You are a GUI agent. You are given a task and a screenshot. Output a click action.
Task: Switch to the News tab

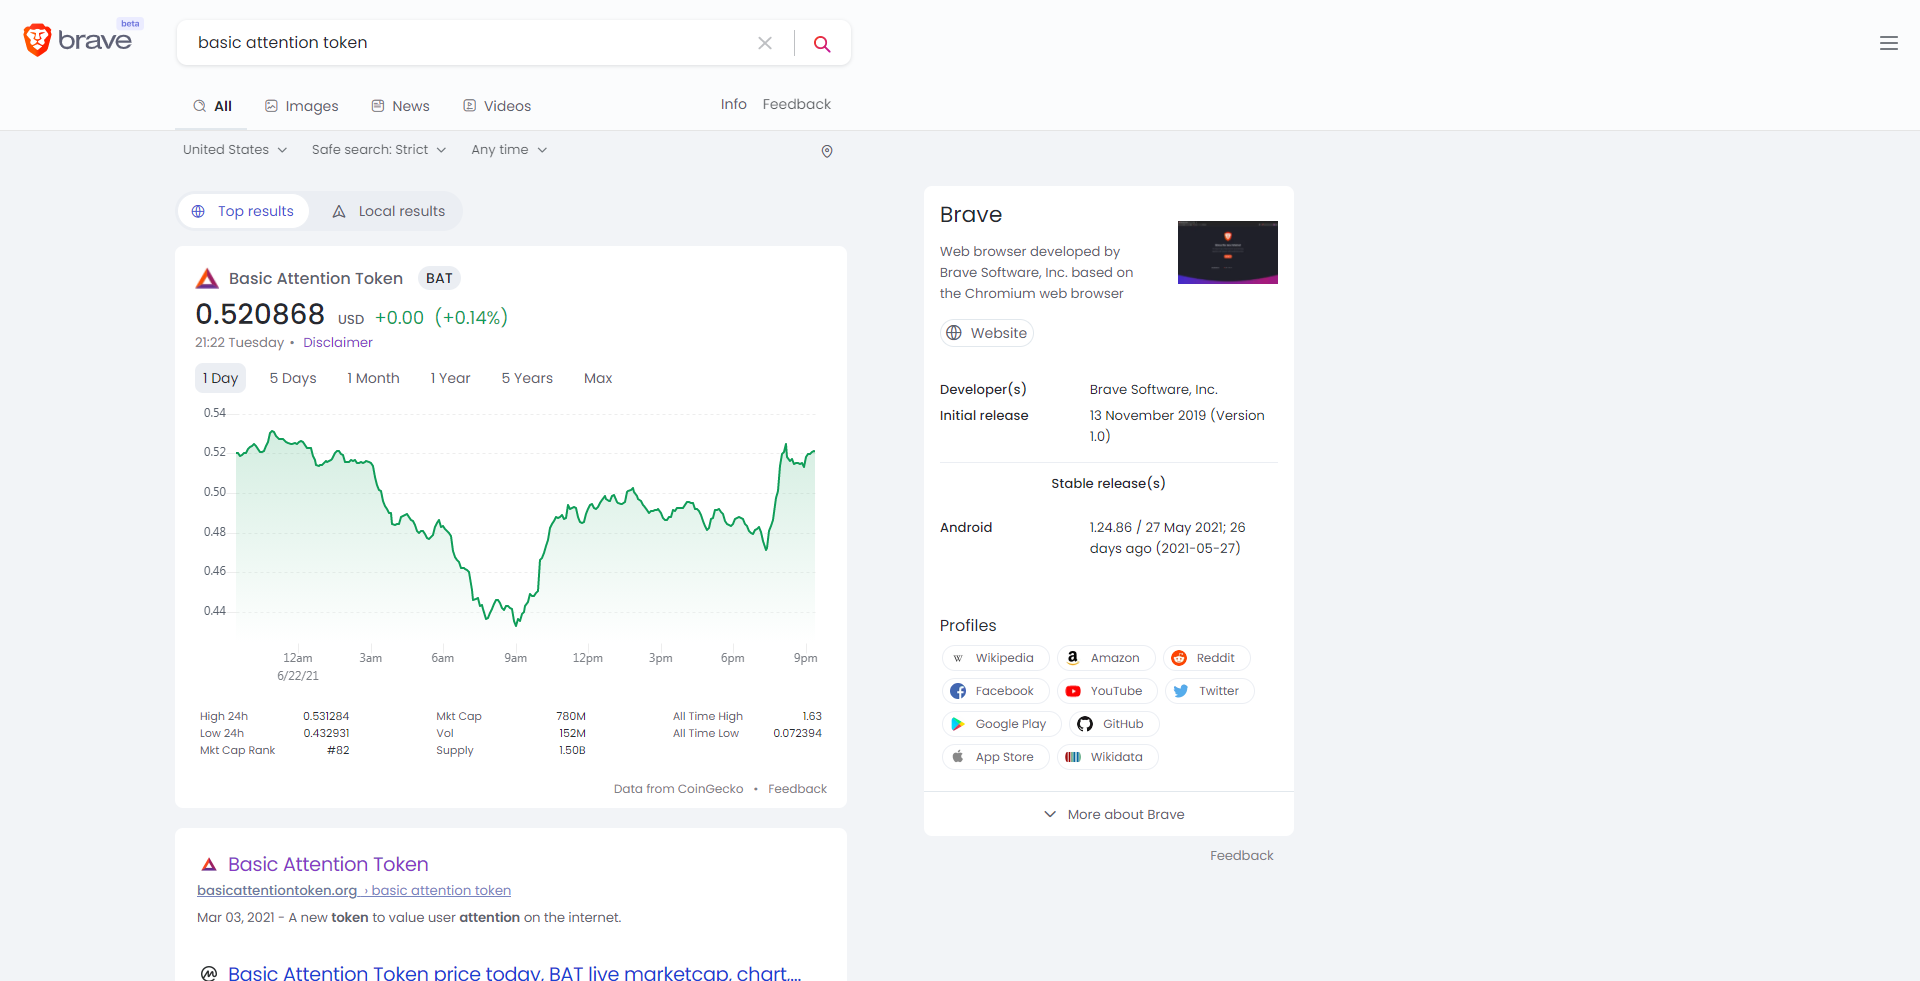point(400,106)
